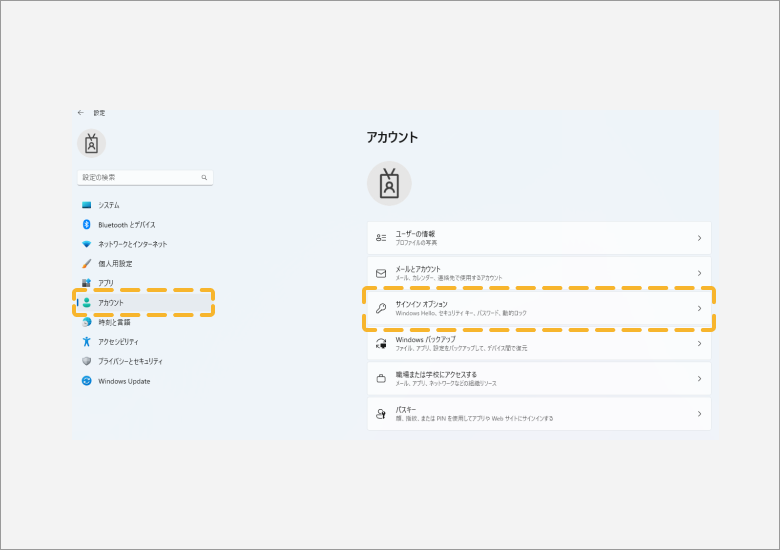Viewport: 780px width, 550px height.
Task: Open 時刻と言語 settings label
Action: pos(114,322)
